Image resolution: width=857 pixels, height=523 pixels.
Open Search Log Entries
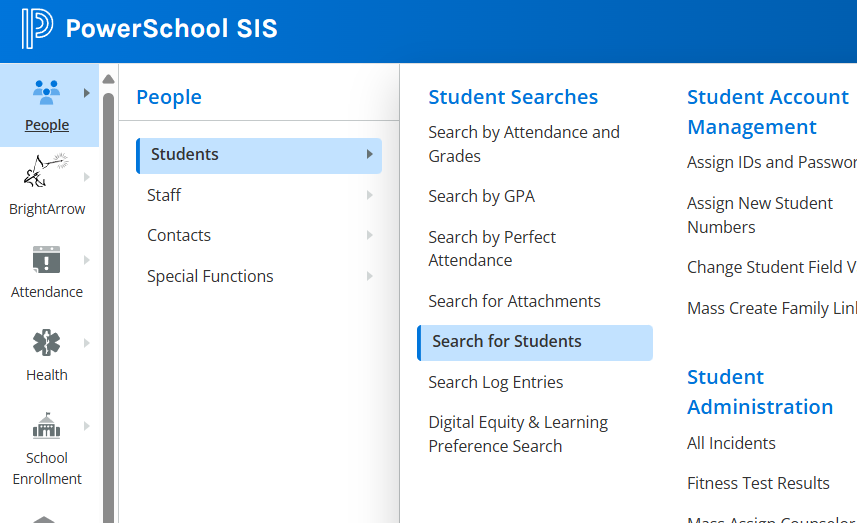(x=496, y=382)
